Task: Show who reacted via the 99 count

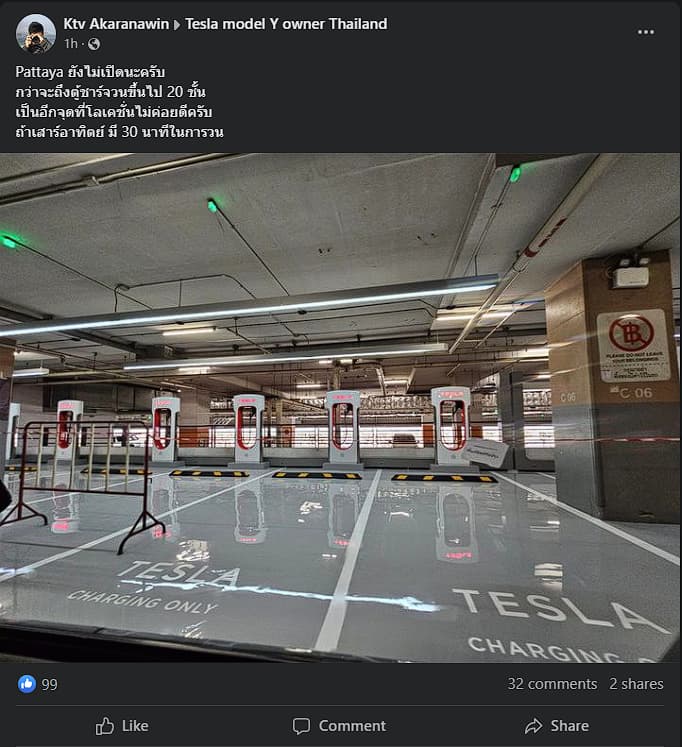Action: tap(49, 685)
